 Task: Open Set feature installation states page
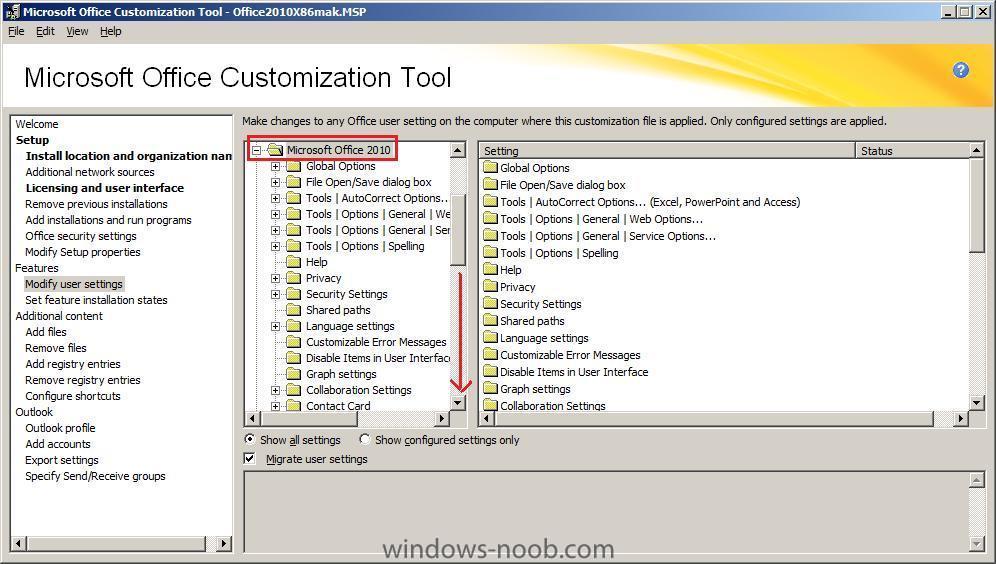[x=96, y=300]
